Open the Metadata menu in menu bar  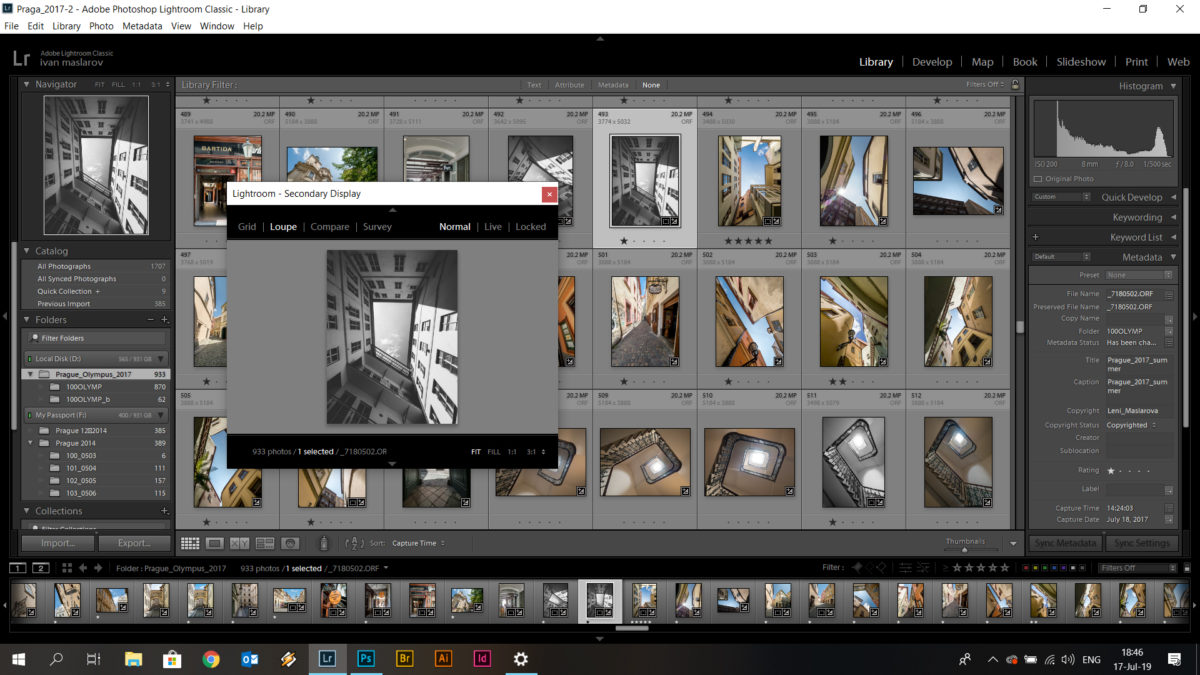click(142, 26)
